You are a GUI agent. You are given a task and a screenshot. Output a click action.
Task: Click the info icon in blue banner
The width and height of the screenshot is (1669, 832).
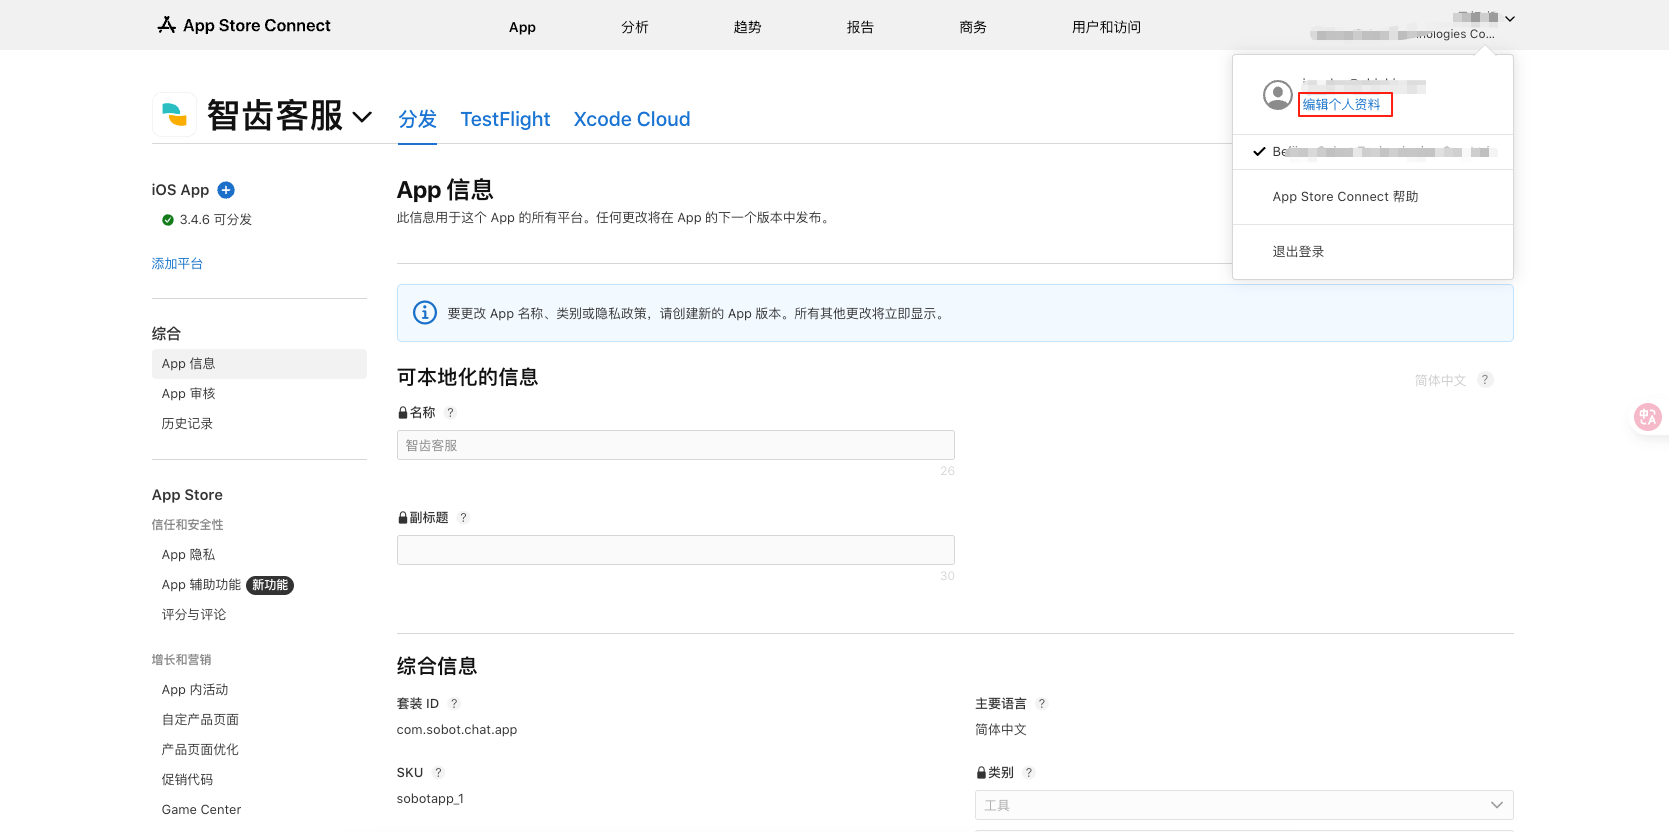point(425,313)
